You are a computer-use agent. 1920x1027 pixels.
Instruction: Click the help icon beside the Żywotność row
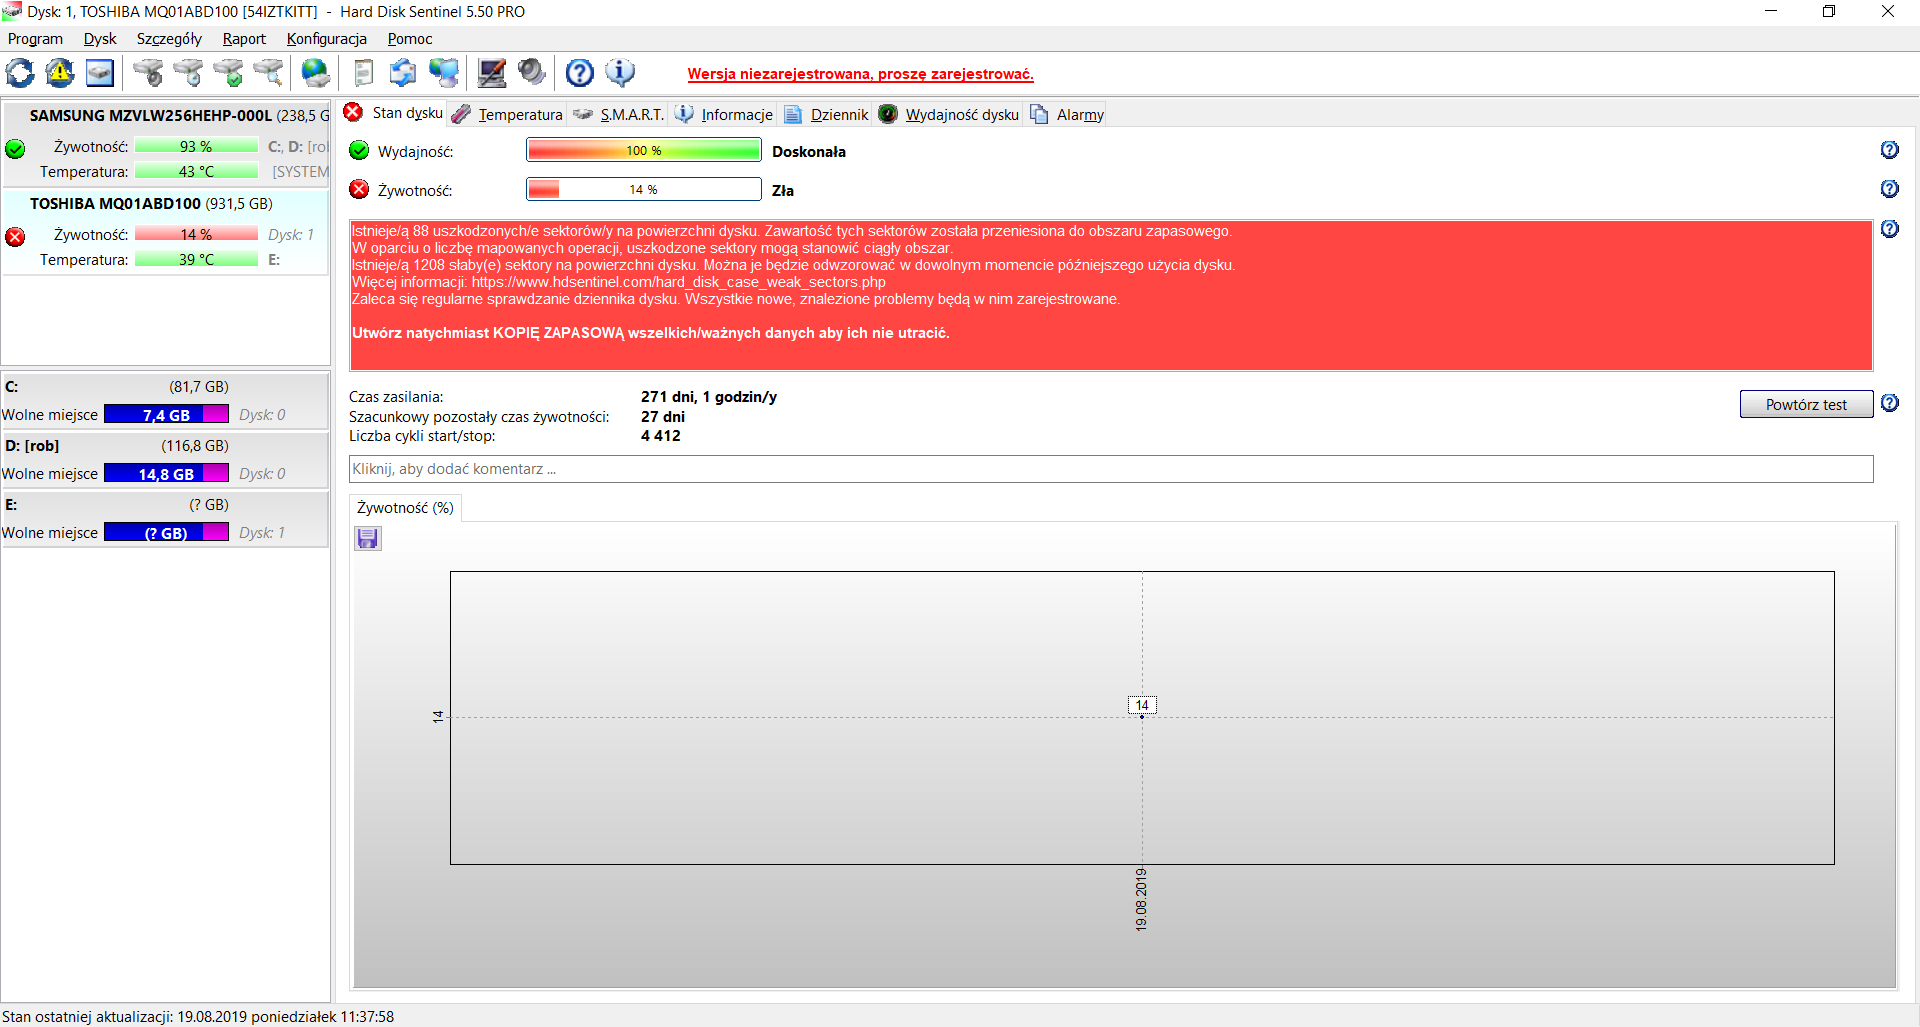(x=1889, y=189)
